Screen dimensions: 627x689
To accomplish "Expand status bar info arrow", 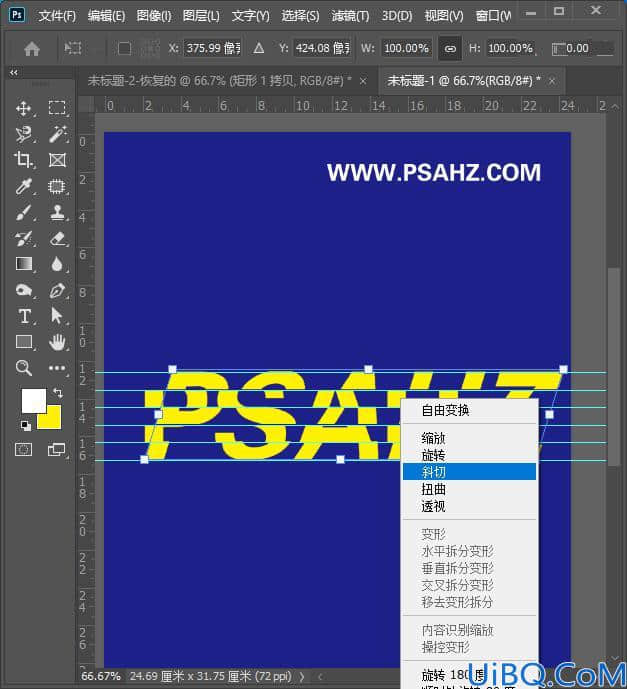I will coord(302,676).
